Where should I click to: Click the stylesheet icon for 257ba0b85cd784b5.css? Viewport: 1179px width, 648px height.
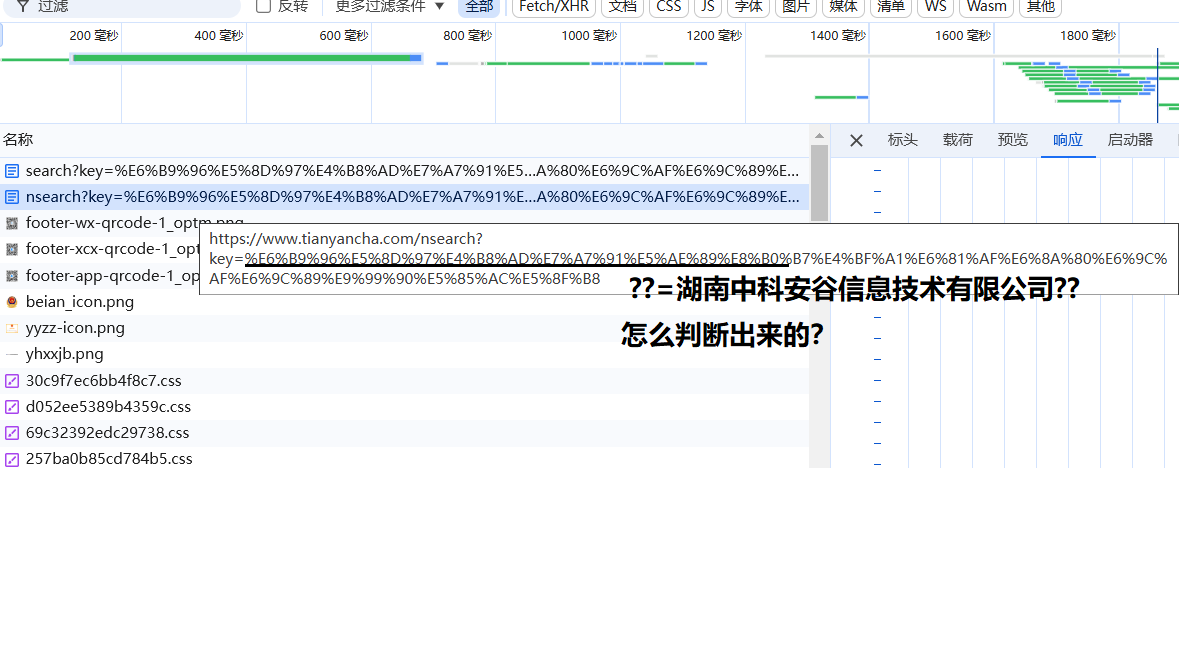(12, 459)
